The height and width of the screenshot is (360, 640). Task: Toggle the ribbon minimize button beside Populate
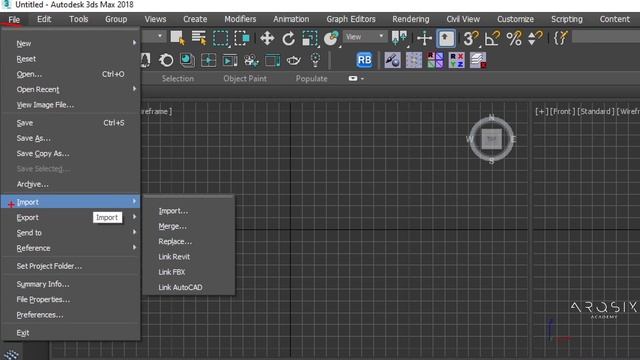tap(353, 78)
